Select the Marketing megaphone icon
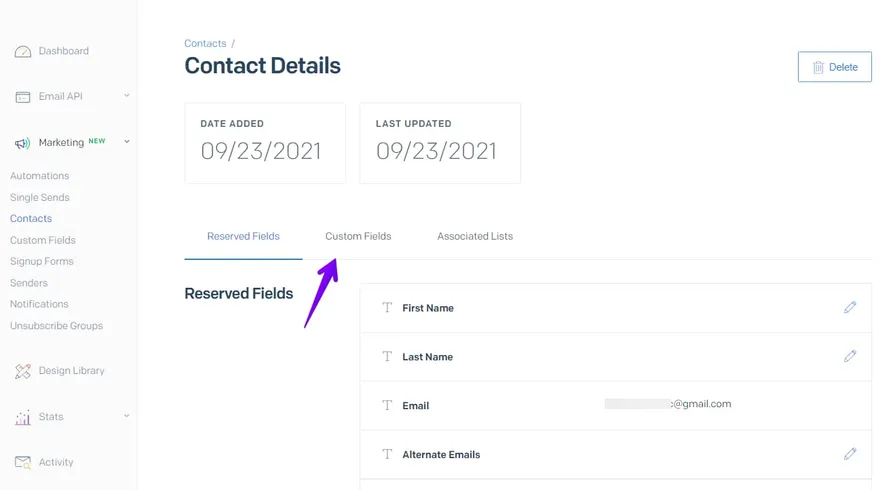Viewport: 880px width, 490px height. [22, 143]
